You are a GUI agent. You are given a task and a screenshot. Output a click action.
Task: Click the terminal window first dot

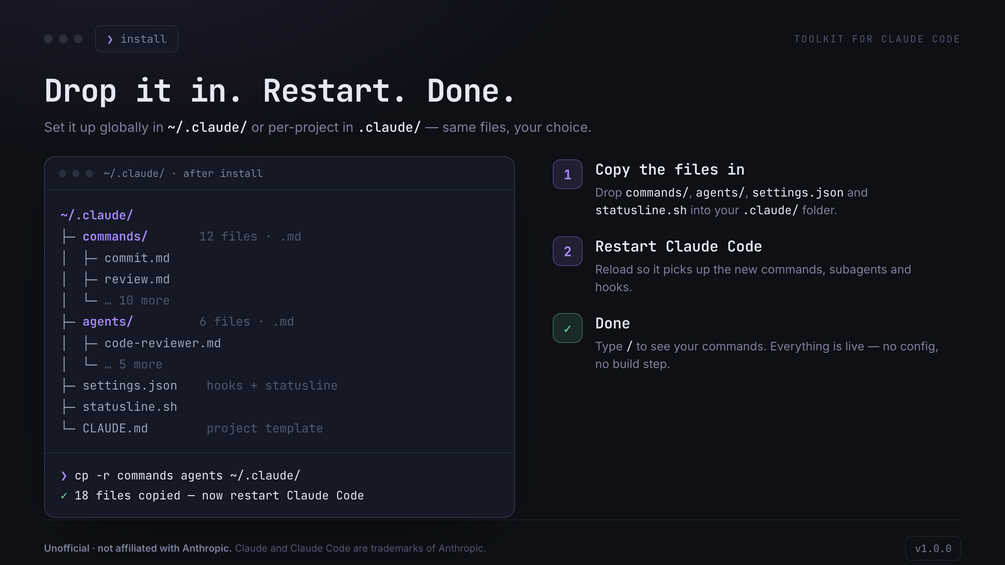tap(62, 174)
